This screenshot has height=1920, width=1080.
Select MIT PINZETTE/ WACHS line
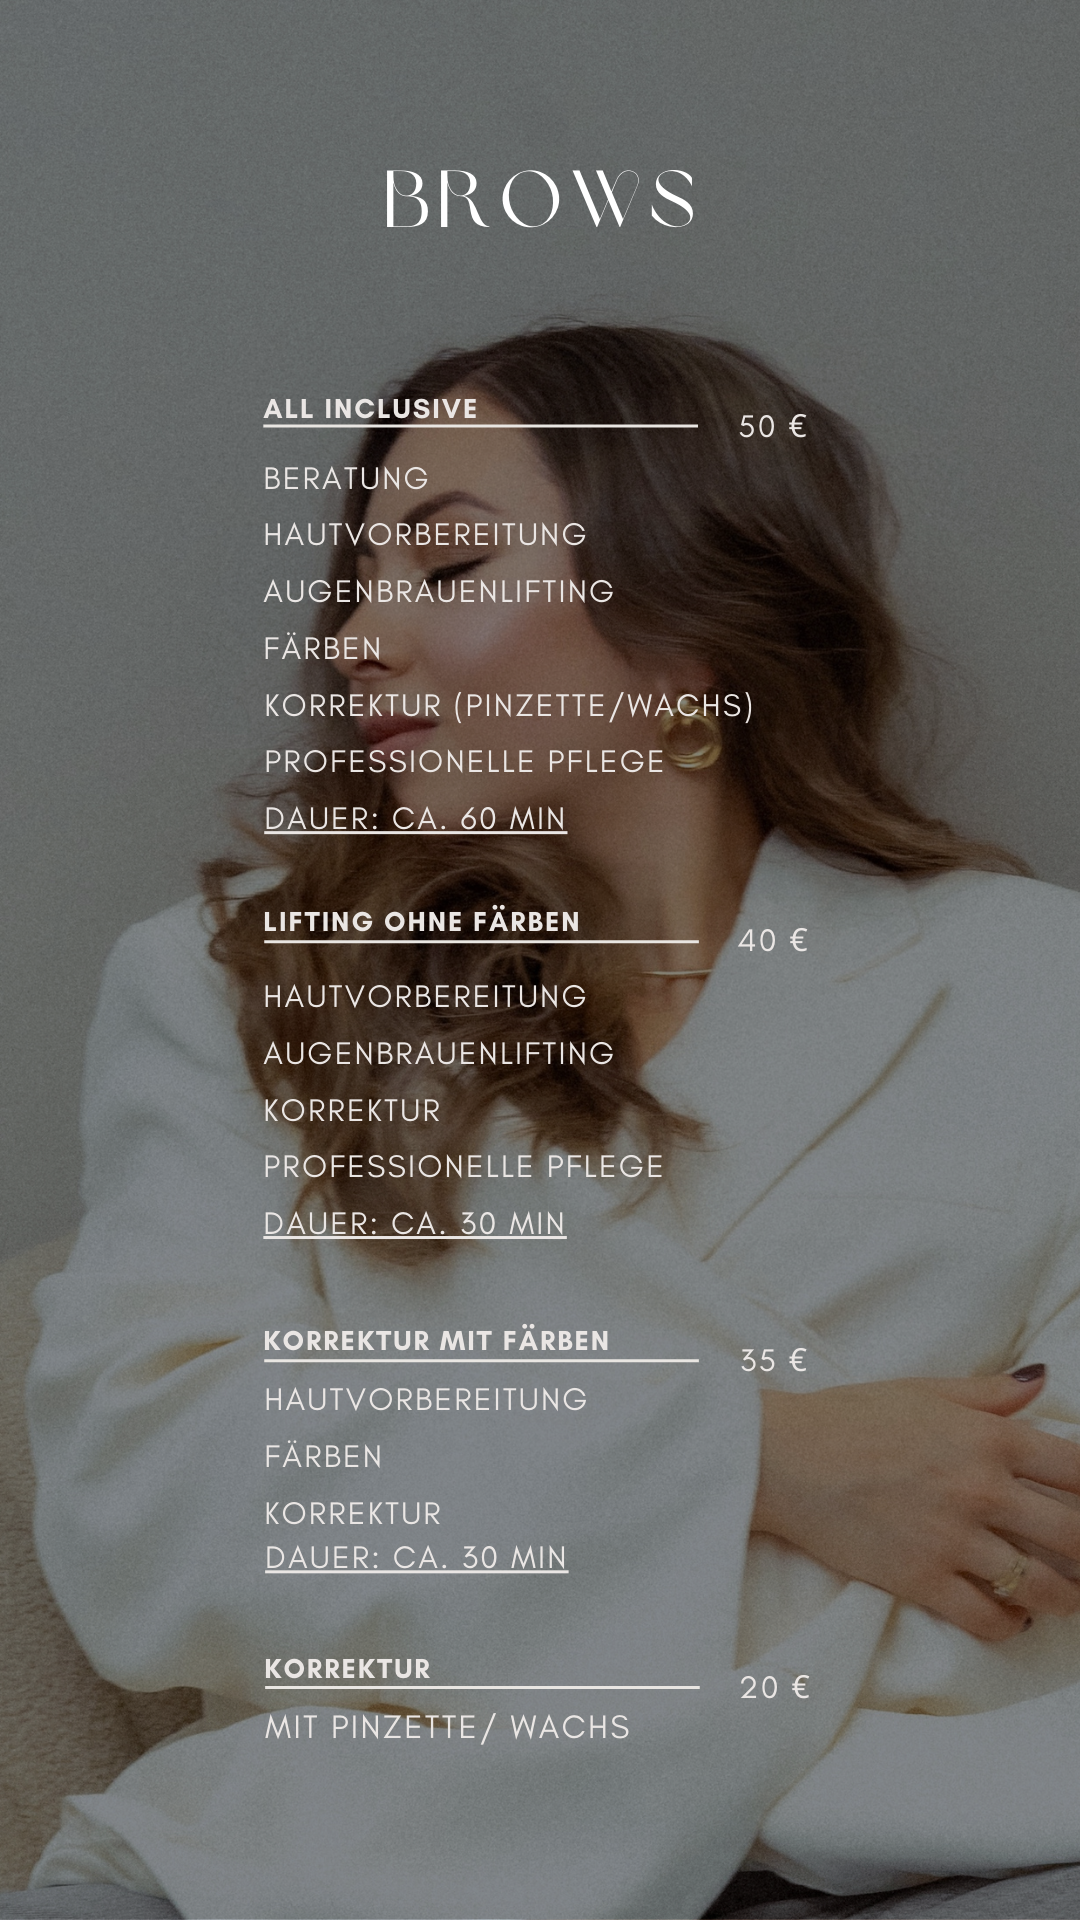click(x=447, y=1728)
